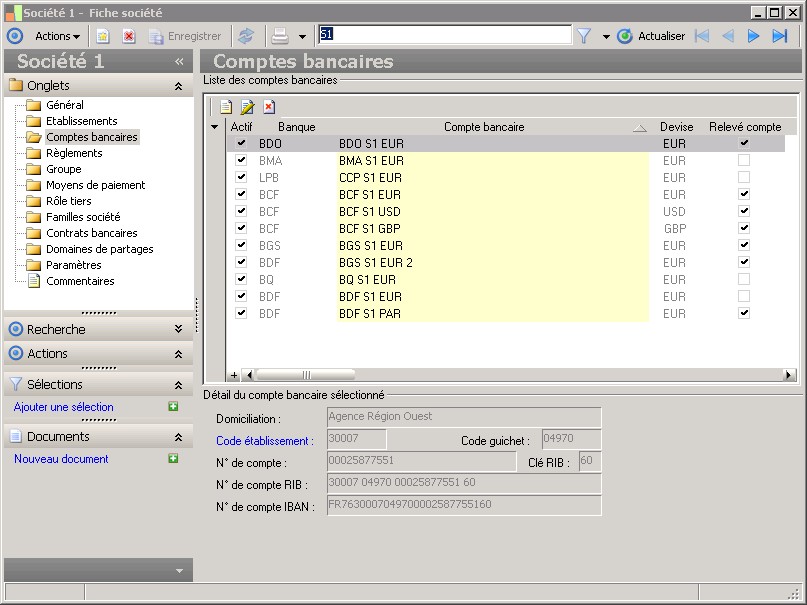
Task: Toggle Relevé compte checkbox for BDF S1 PAR
Action: [744, 313]
